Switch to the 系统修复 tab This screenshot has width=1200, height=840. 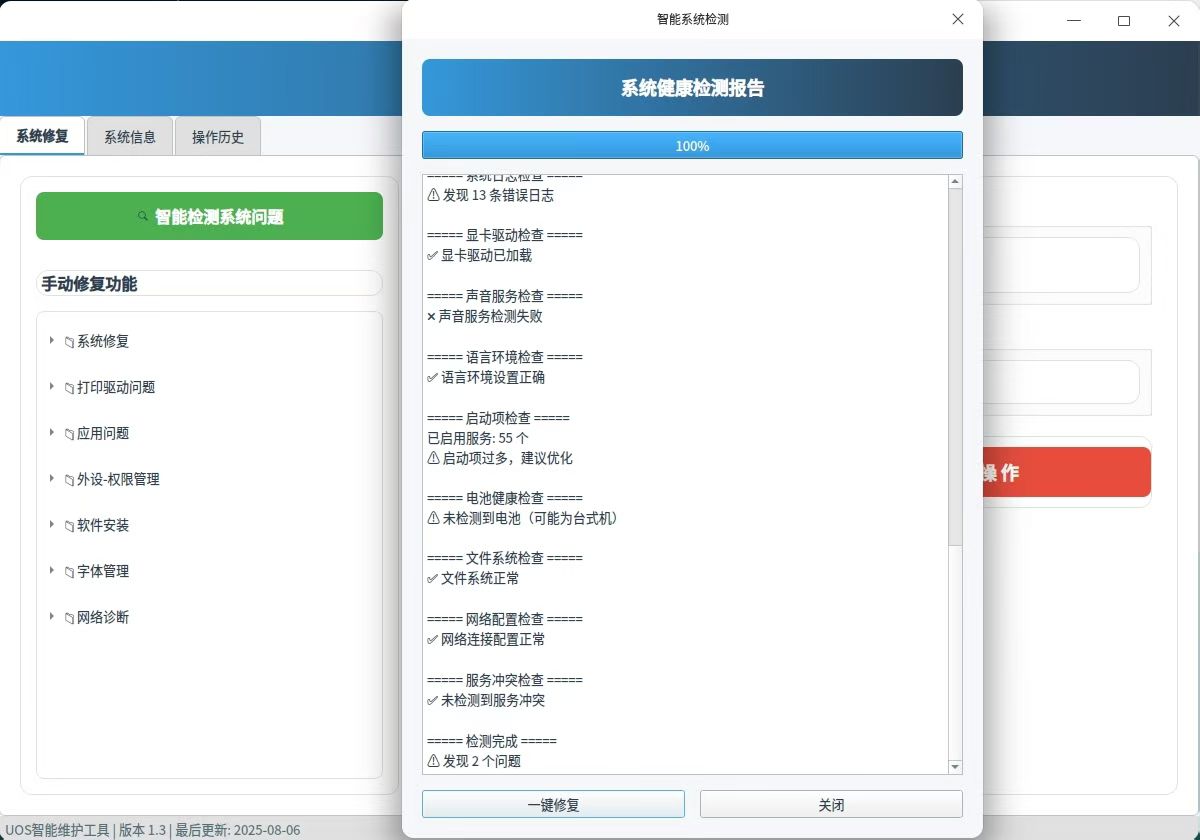[42, 136]
